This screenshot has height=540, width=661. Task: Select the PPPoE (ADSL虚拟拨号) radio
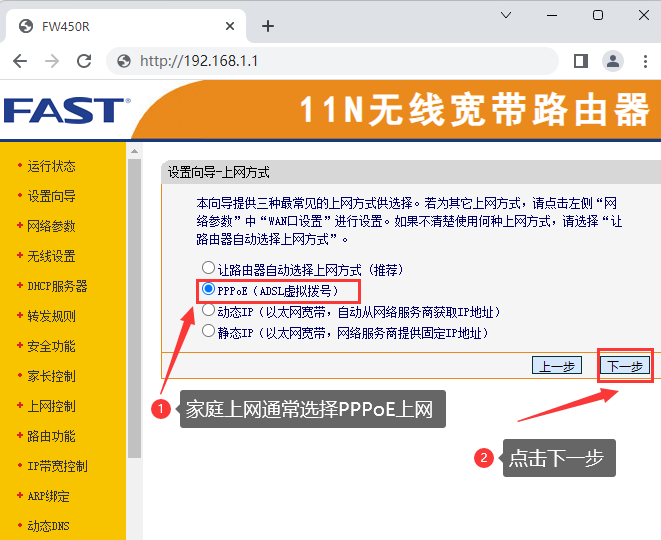click(x=208, y=289)
